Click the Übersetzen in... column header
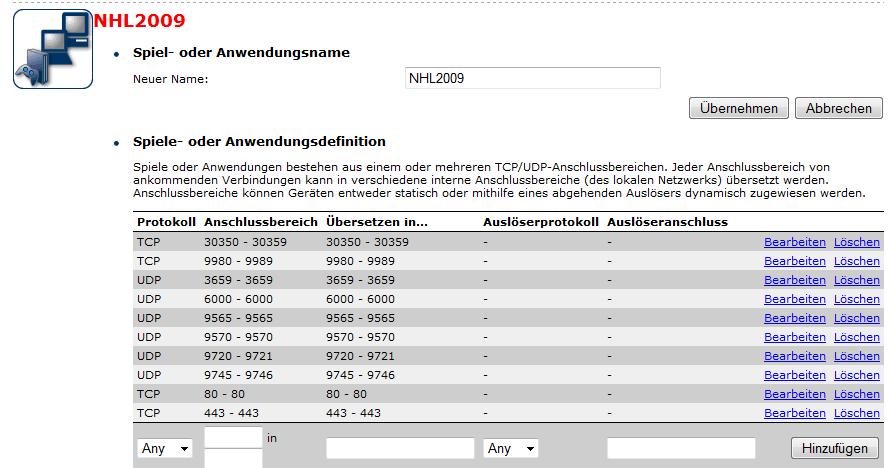 [377, 222]
